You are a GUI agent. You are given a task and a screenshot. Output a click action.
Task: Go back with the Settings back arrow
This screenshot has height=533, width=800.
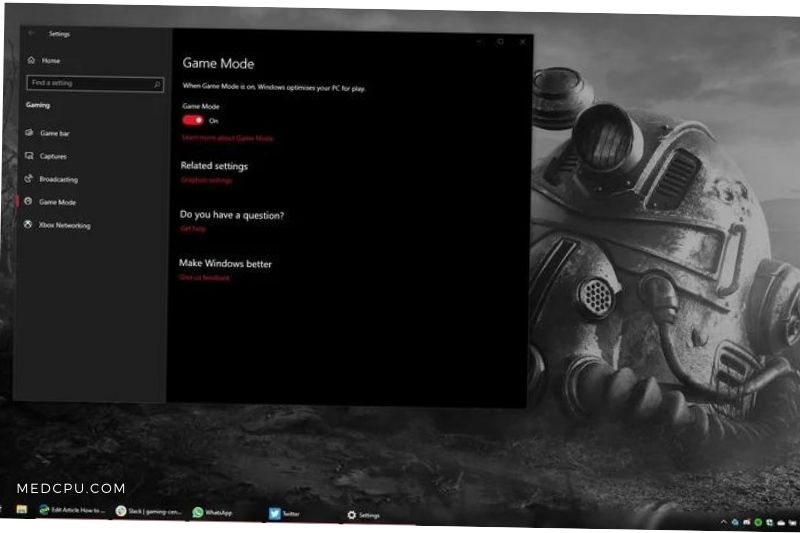point(32,33)
